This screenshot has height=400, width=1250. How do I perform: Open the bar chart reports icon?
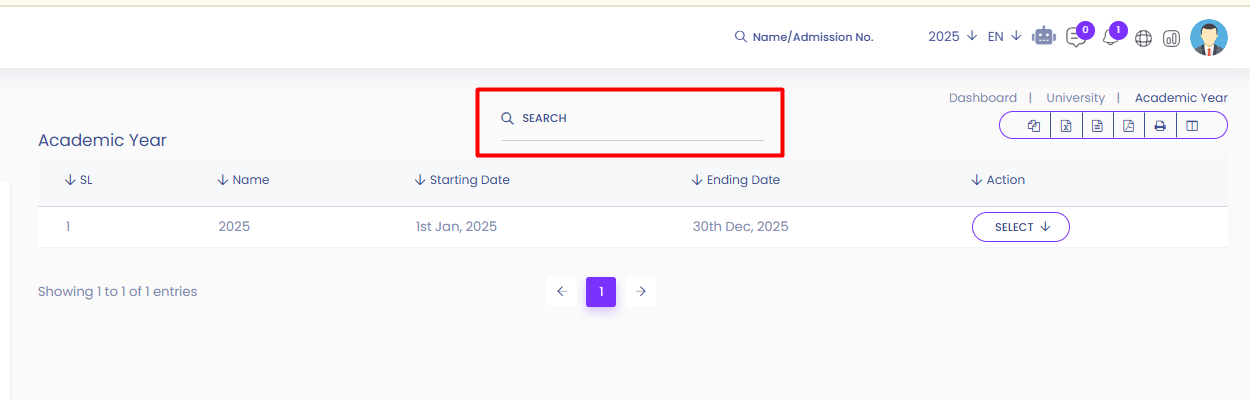point(1171,38)
